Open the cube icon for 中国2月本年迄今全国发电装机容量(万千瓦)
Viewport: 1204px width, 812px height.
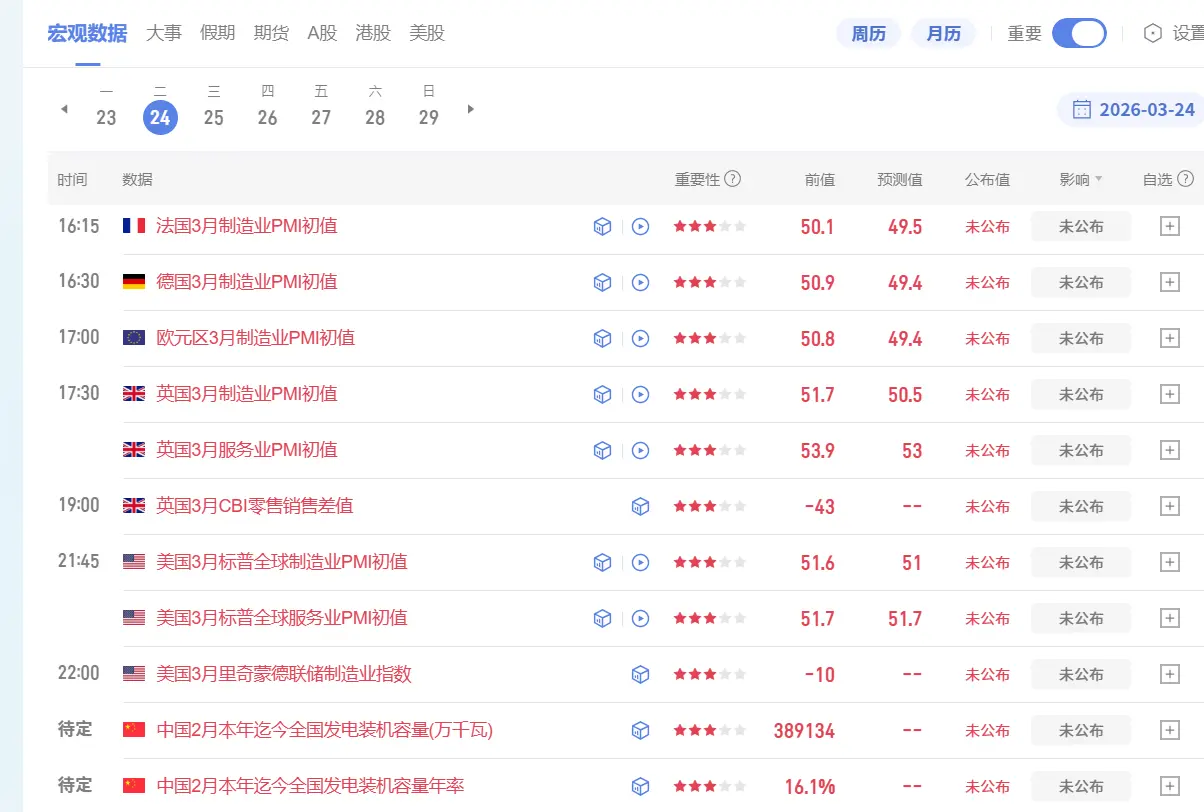tap(641, 731)
